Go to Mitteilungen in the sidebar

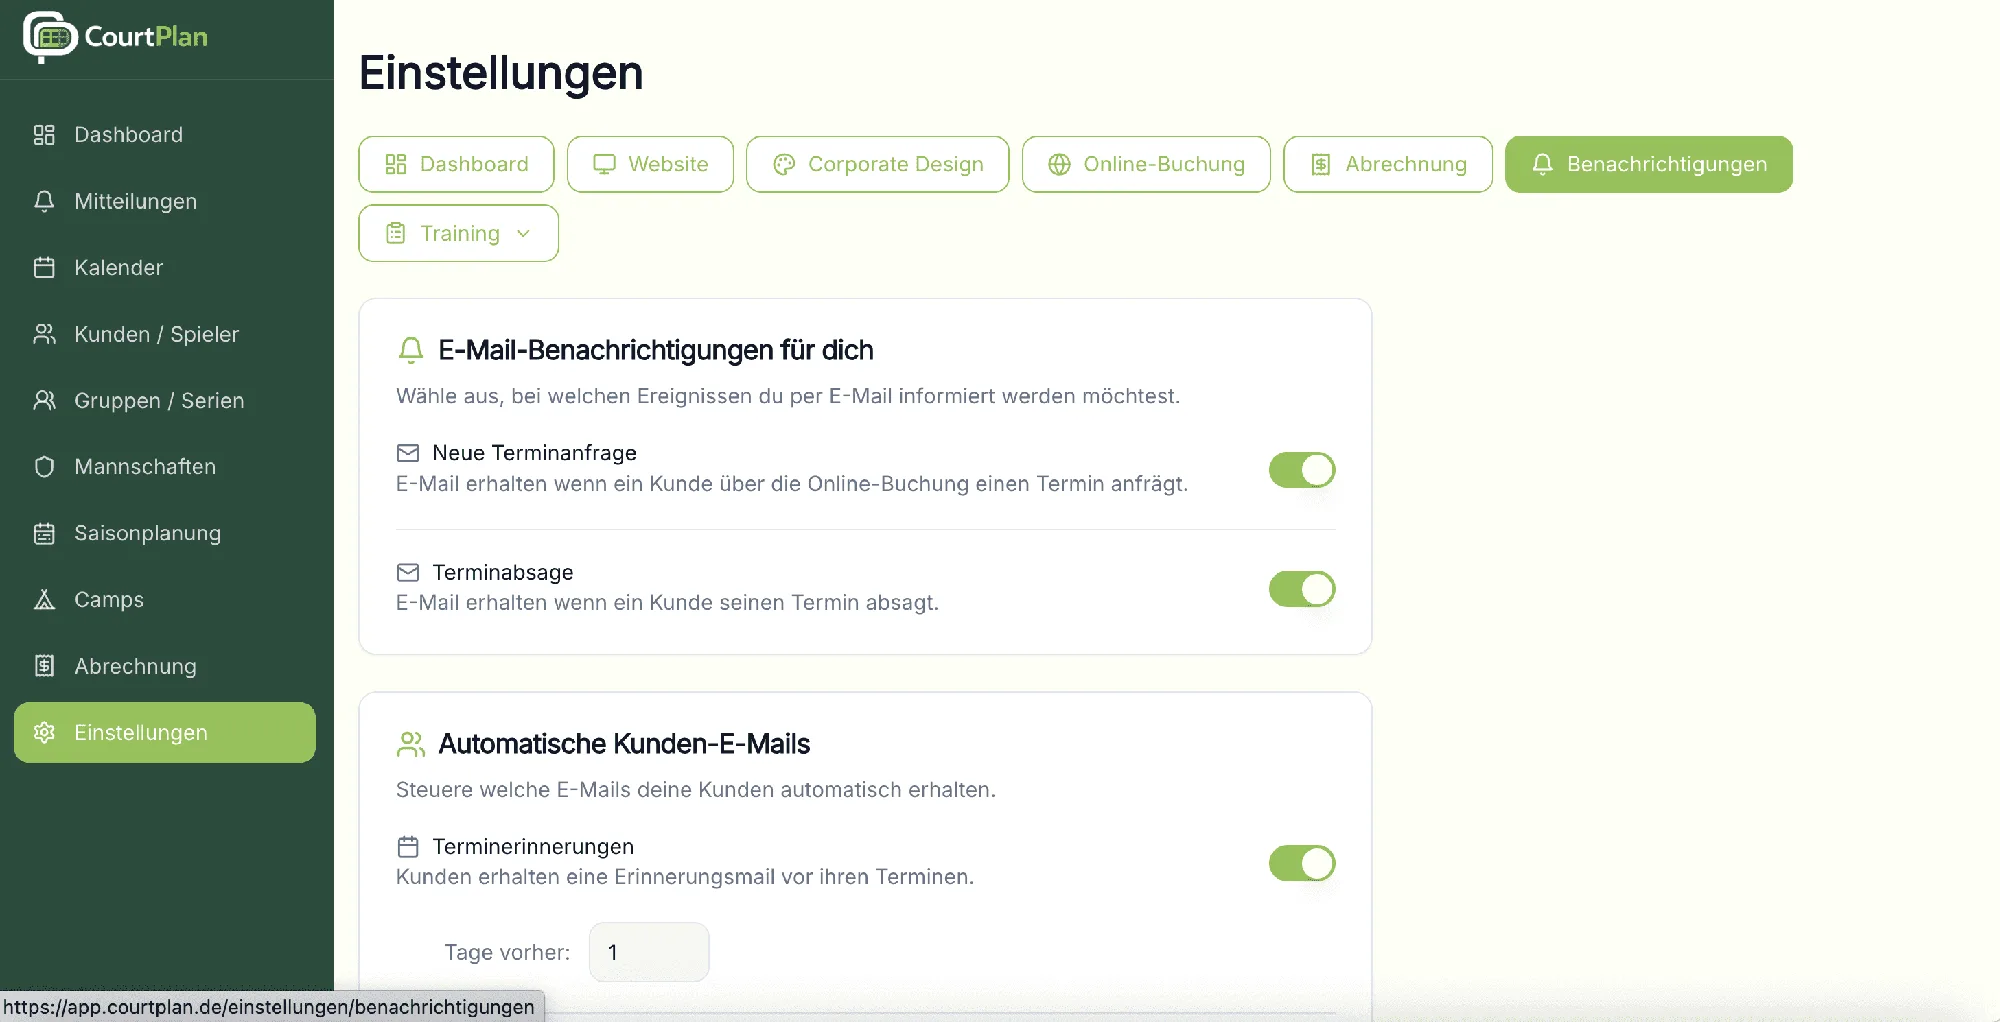(x=165, y=201)
